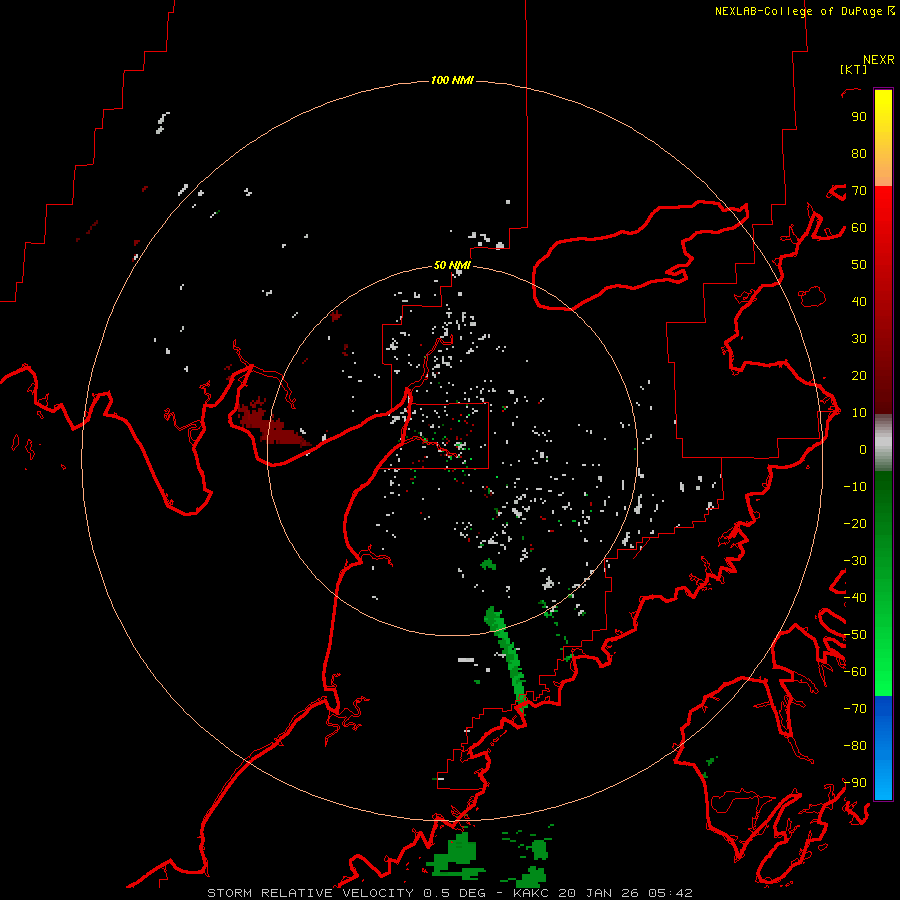Click the 30 value on the velocity scale
The height and width of the screenshot is (900, 900).
(x=859, y=339)
